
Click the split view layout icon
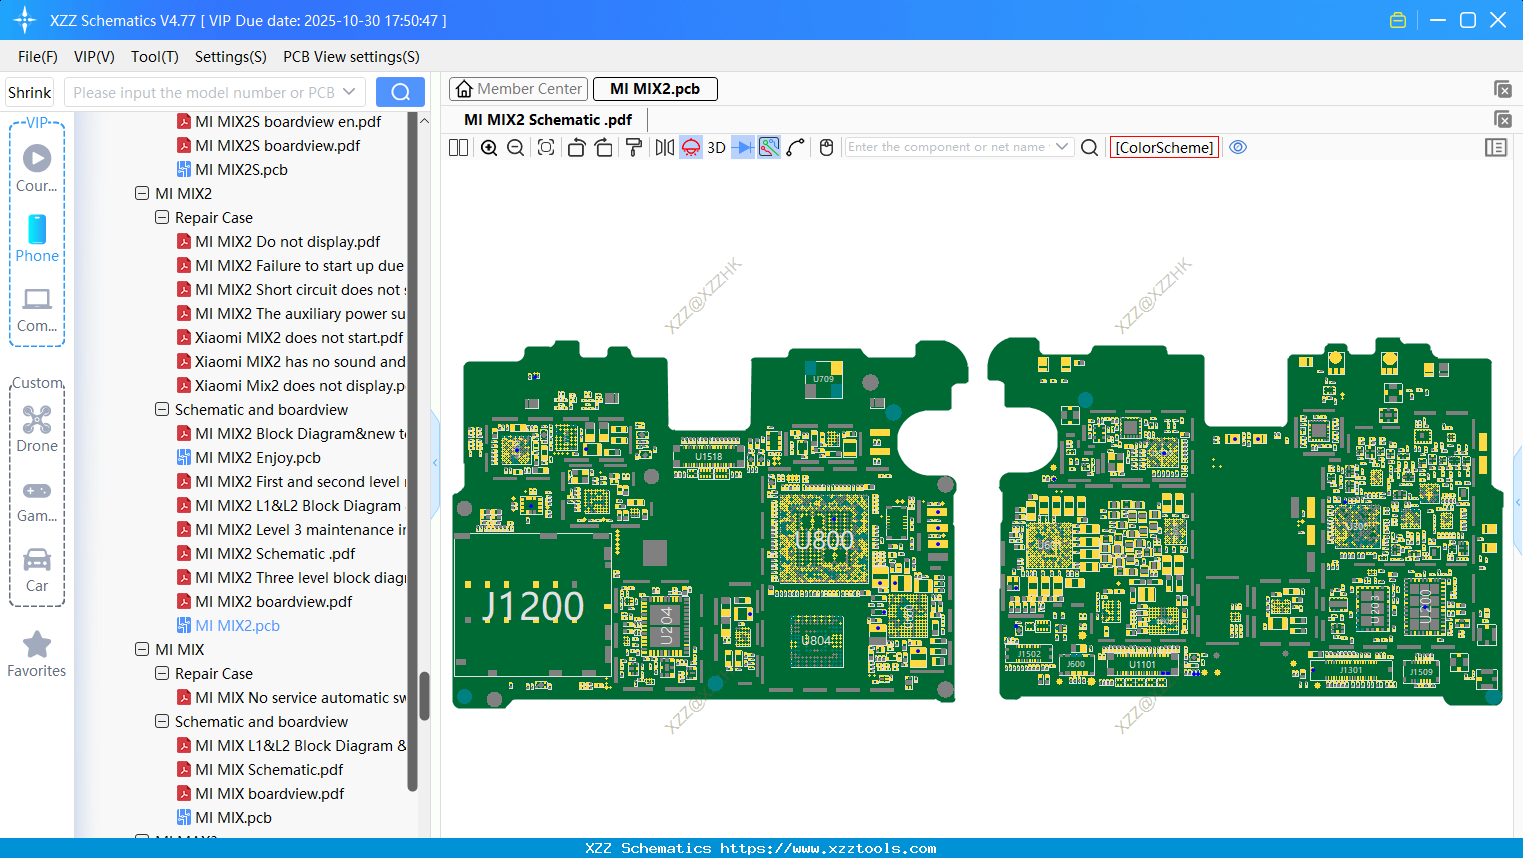458,148
